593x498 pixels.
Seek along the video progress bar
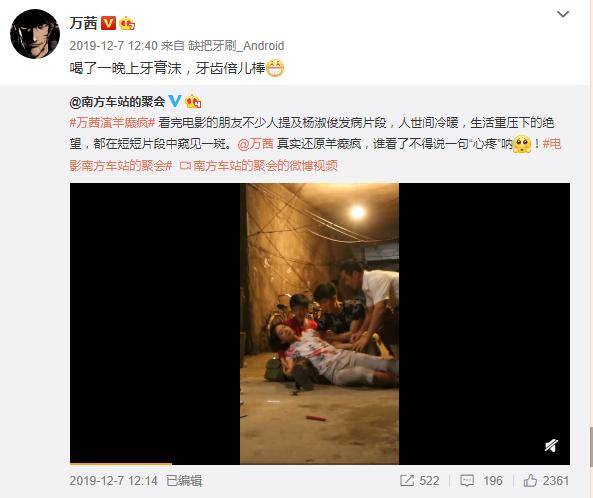(x=320, y=463)
